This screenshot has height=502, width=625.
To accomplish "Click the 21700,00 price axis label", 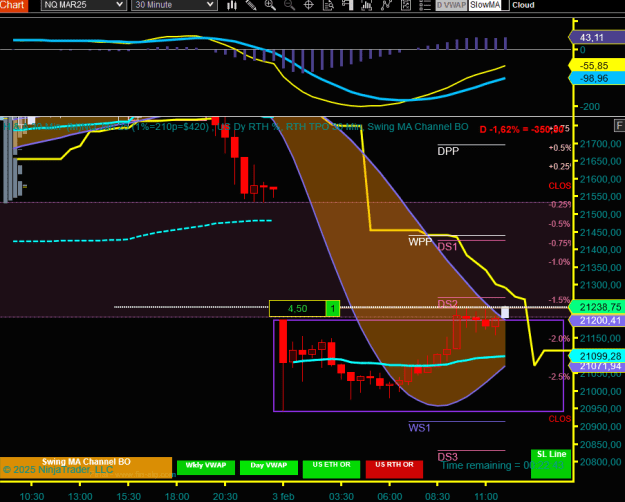I will pyautogui.click(x=601, y=144).
